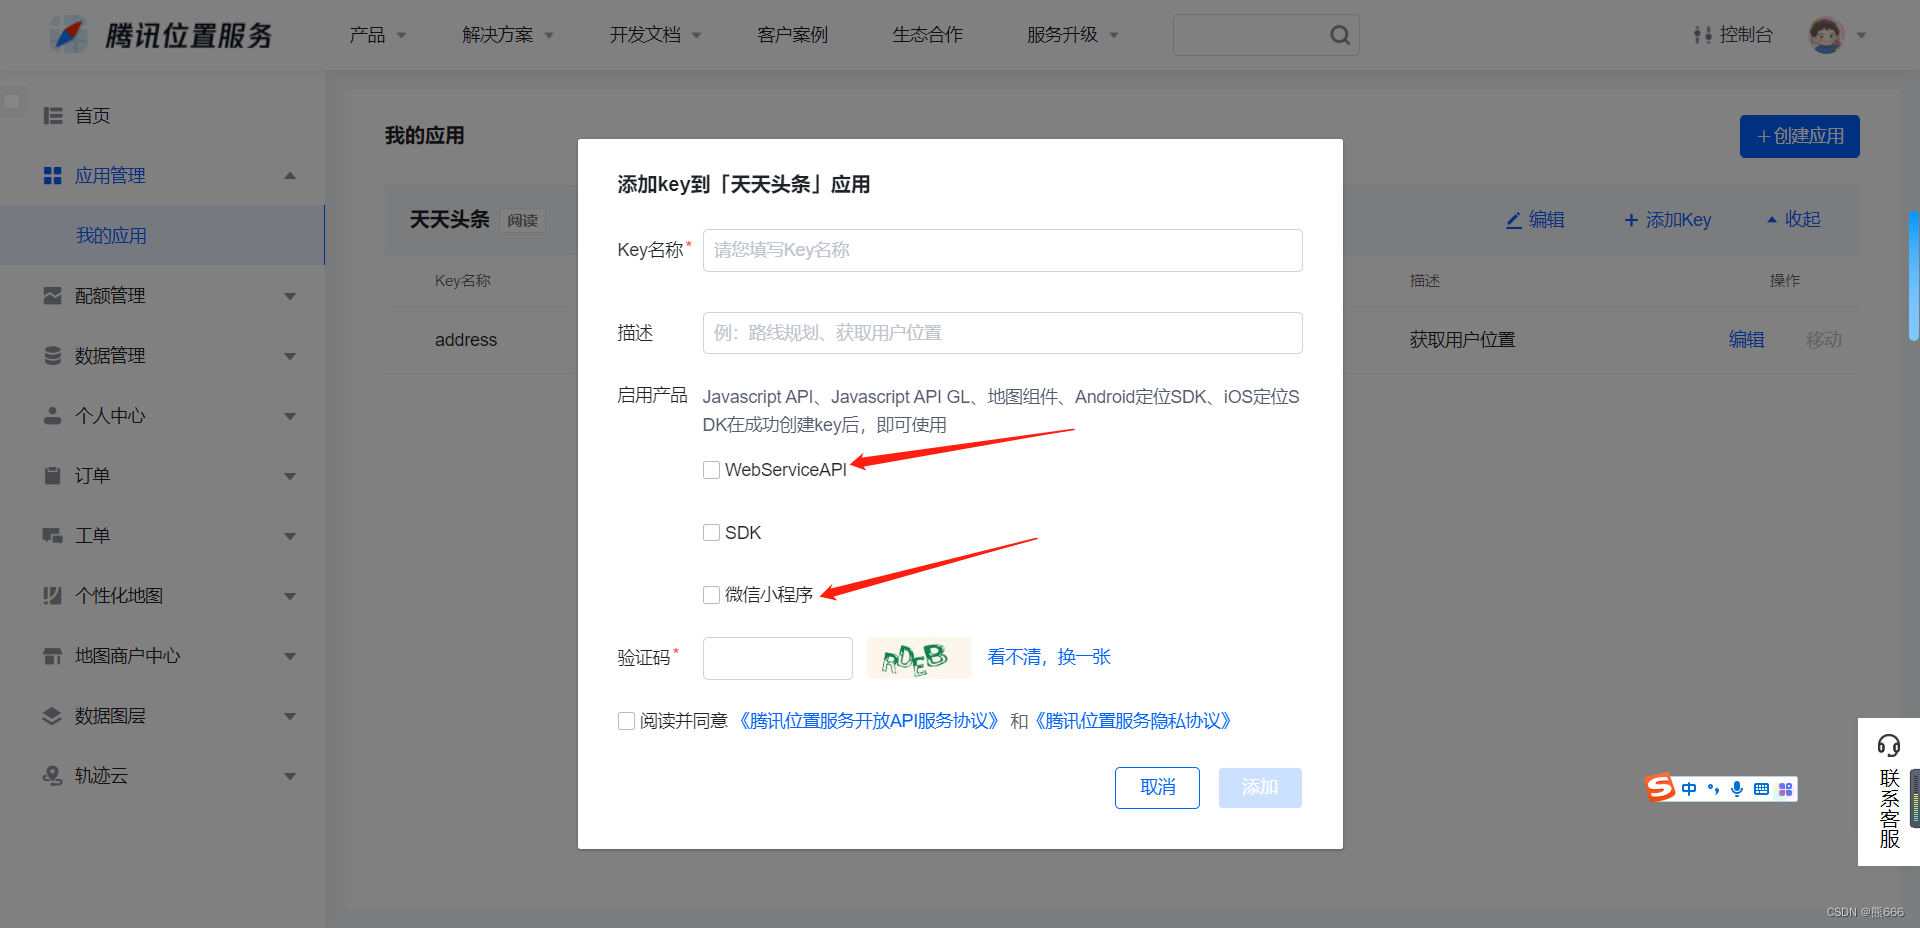Click 看不清，换一张 captcha refresh link

pyautogui.click(x=1049, y=657)
